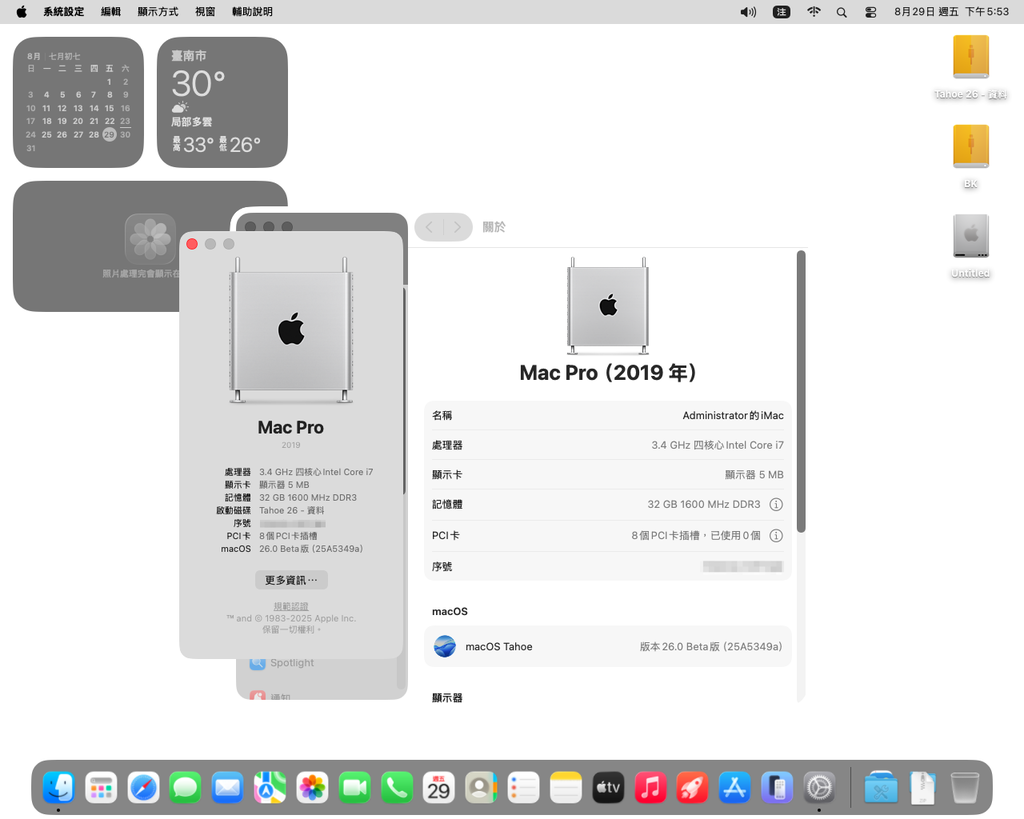
Task: Open Launchpad apps in the Dock
Action: 101,787
